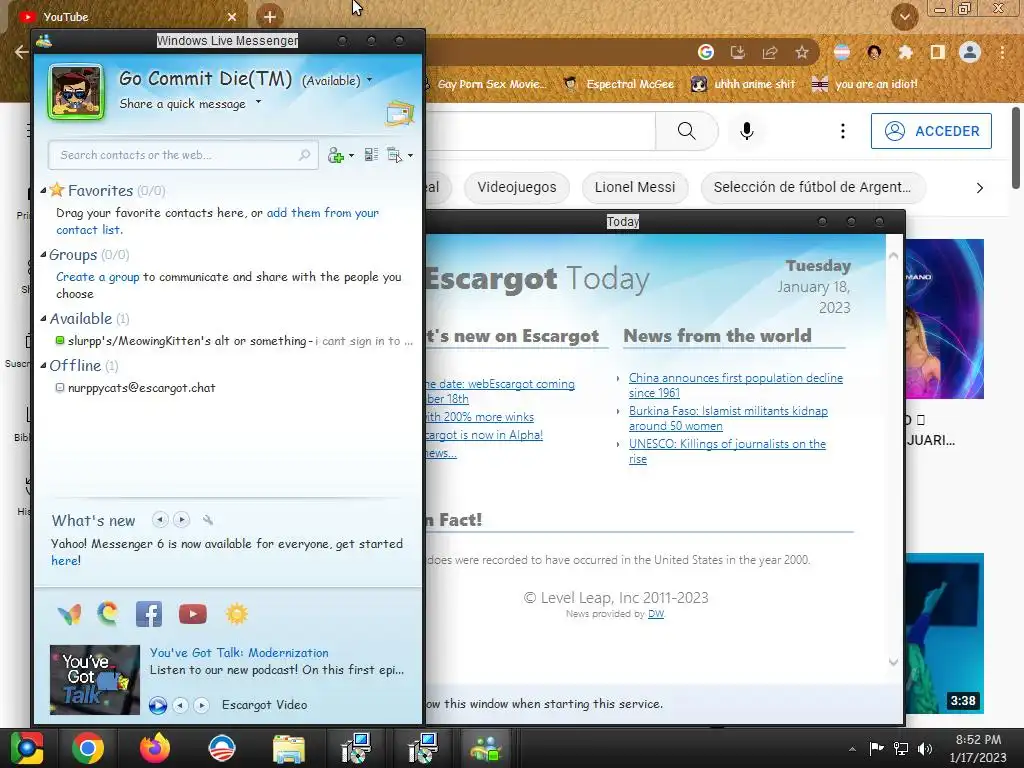
Task: Open the show menu icon in Messenger
Action: point(394,155)
